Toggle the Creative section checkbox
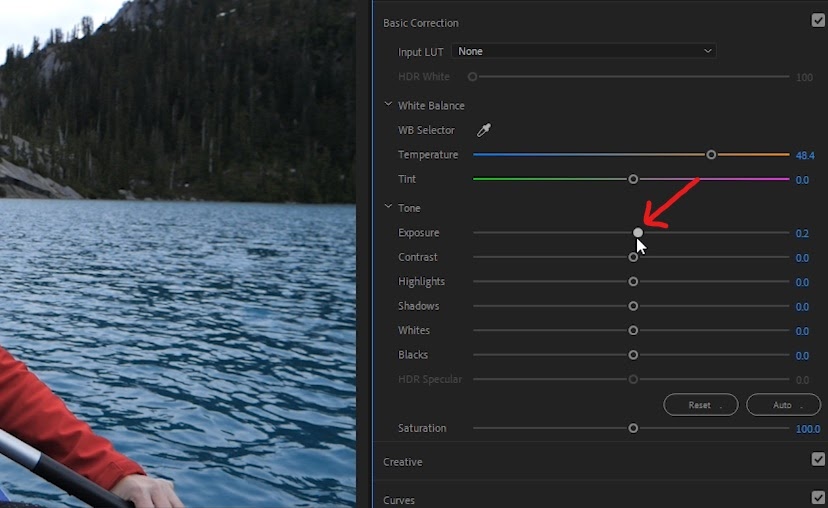The width and height of the screenshot is (828, 508). tap(818, 459)
